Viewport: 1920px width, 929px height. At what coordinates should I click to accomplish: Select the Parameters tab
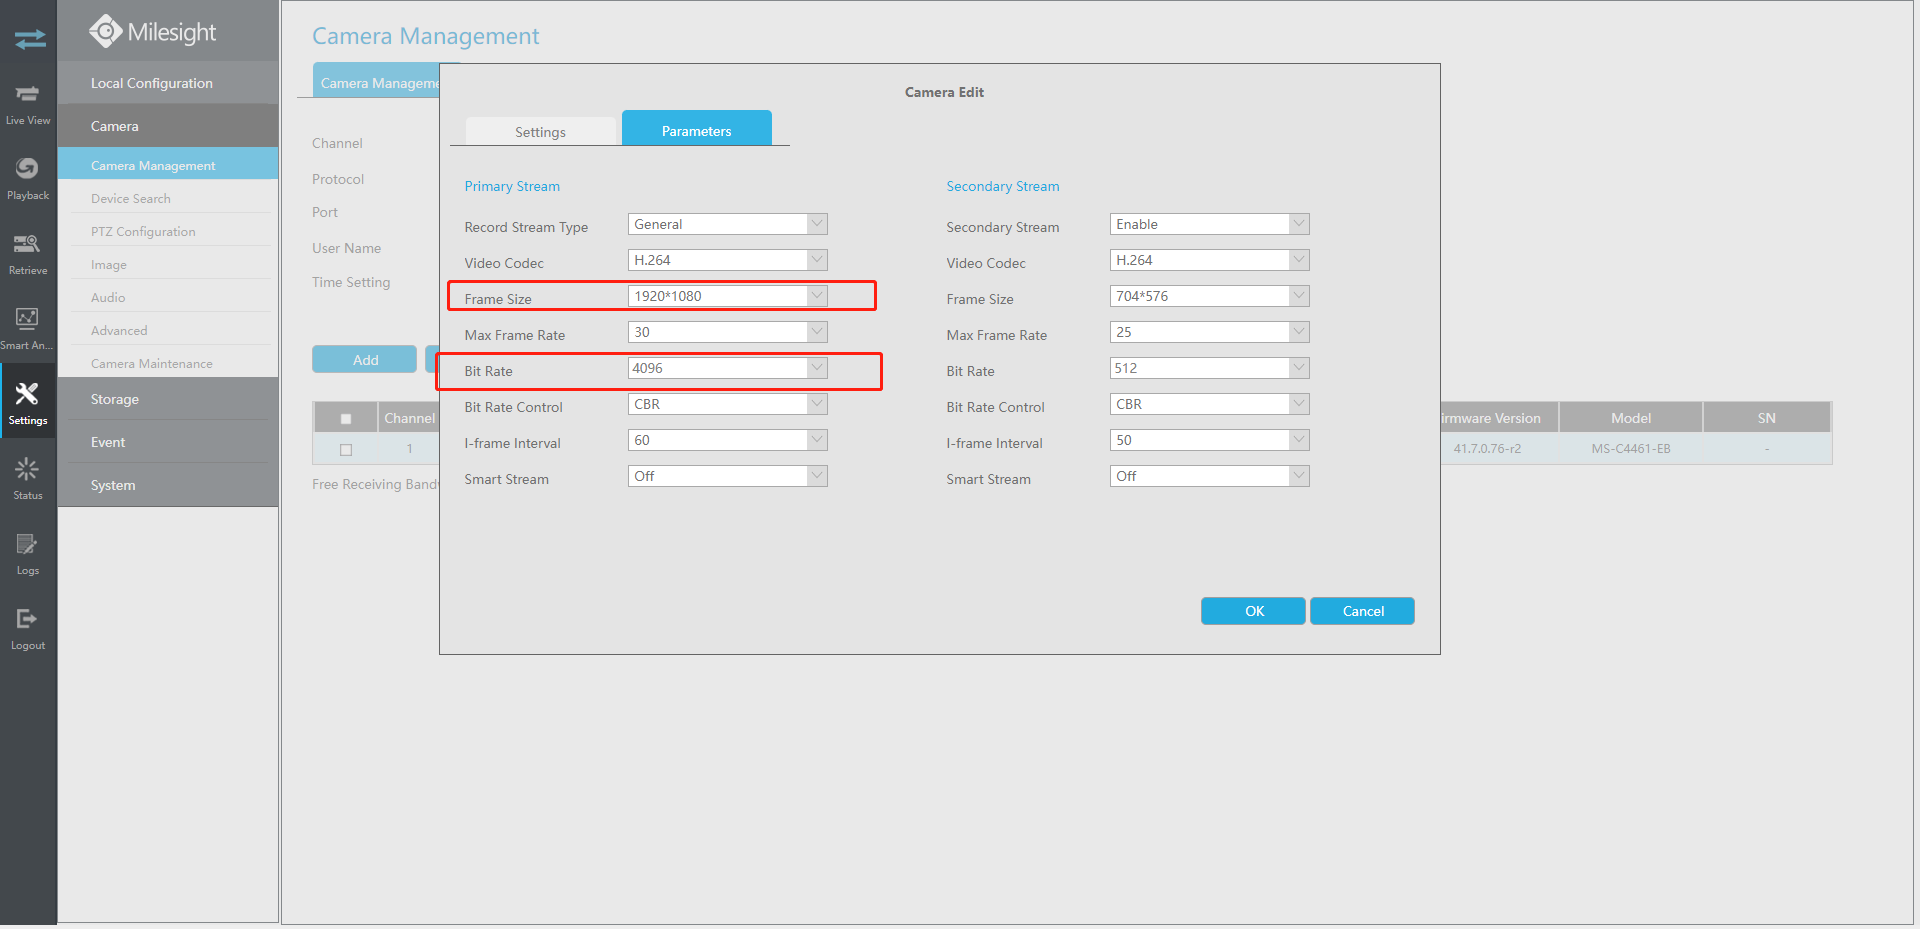pos(697,128)
